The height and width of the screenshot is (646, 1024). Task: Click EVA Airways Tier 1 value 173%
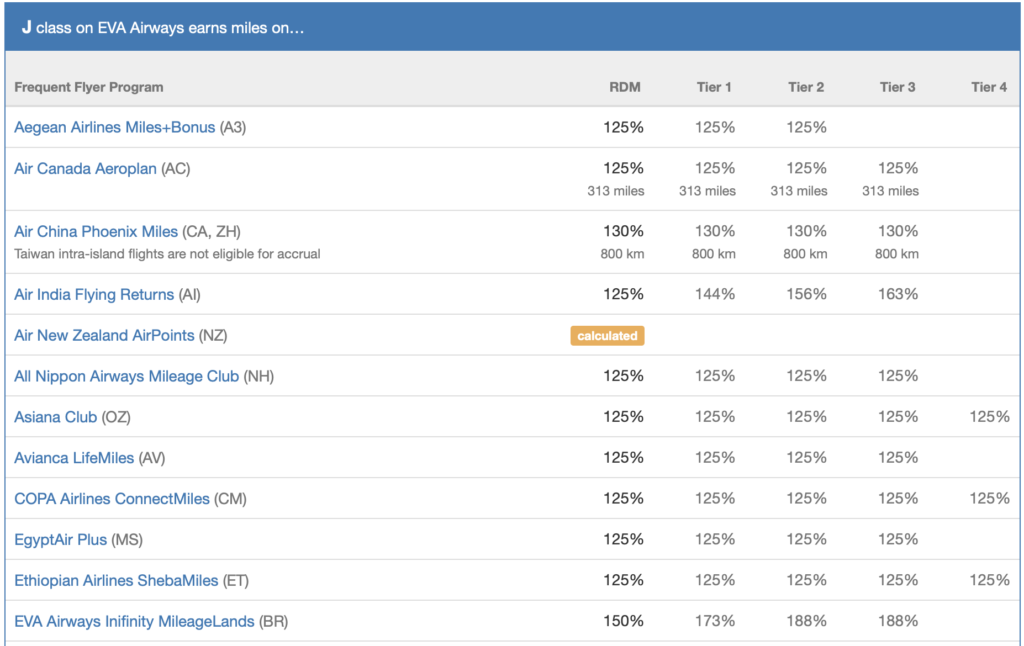714,621
